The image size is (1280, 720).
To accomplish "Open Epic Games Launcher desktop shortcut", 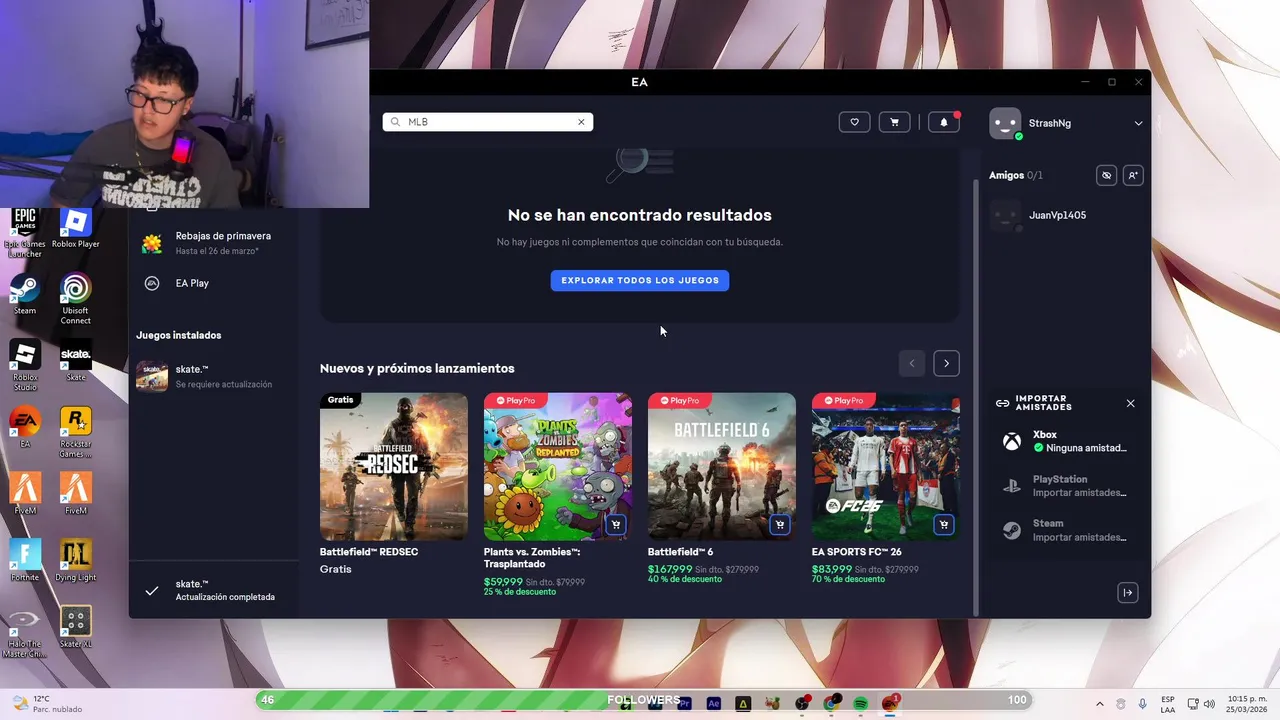I will [x=25, y=234].
